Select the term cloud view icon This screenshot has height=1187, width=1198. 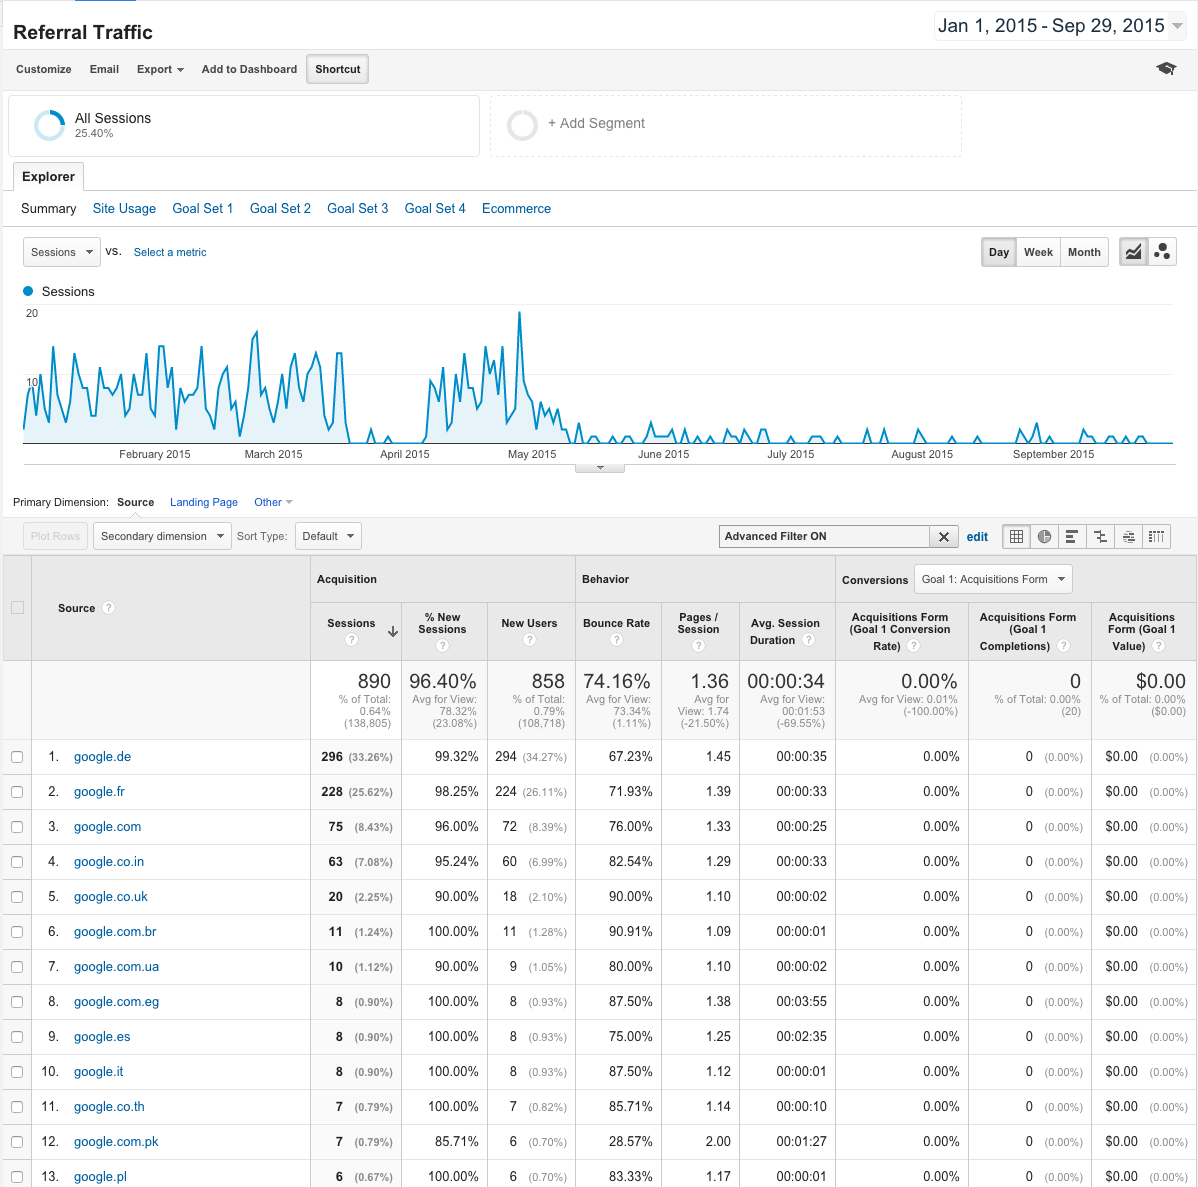[x=1128, y=537]
